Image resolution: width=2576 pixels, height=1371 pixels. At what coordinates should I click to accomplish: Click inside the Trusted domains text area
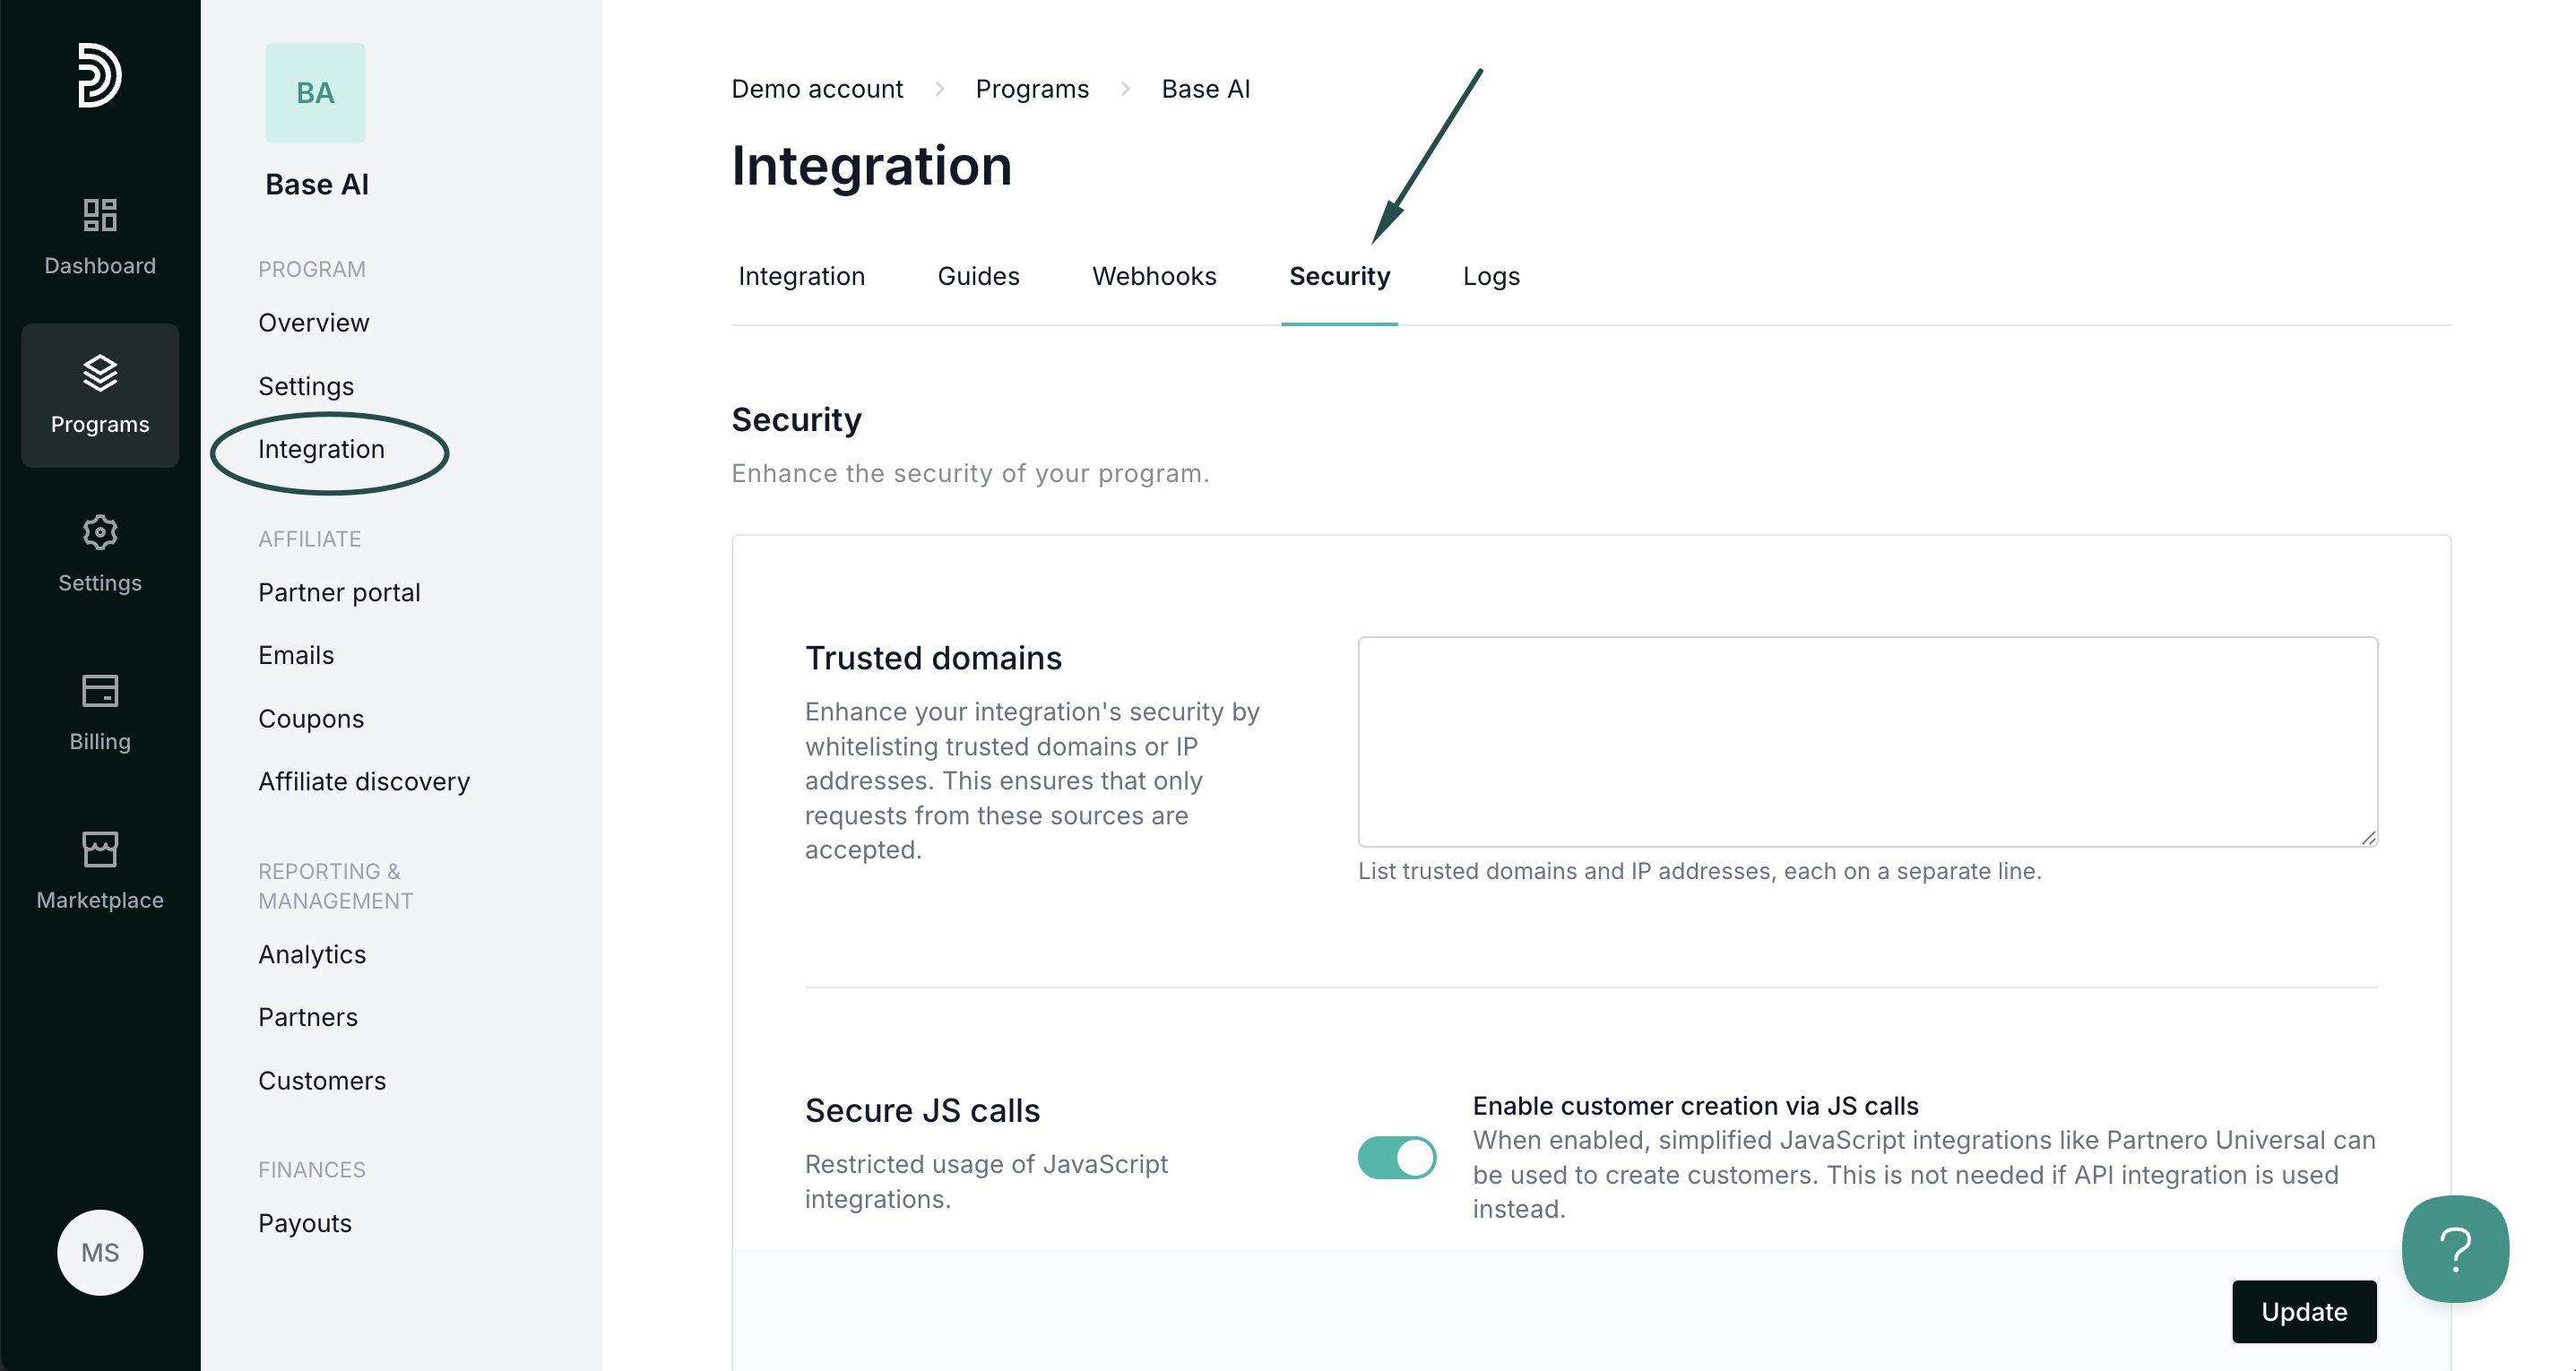[1867, 741]
